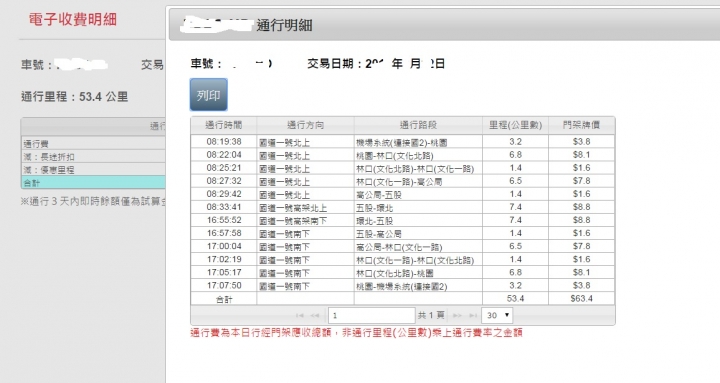
Task: Click the 共 1 頁 page count text
Action: [431, 315]
